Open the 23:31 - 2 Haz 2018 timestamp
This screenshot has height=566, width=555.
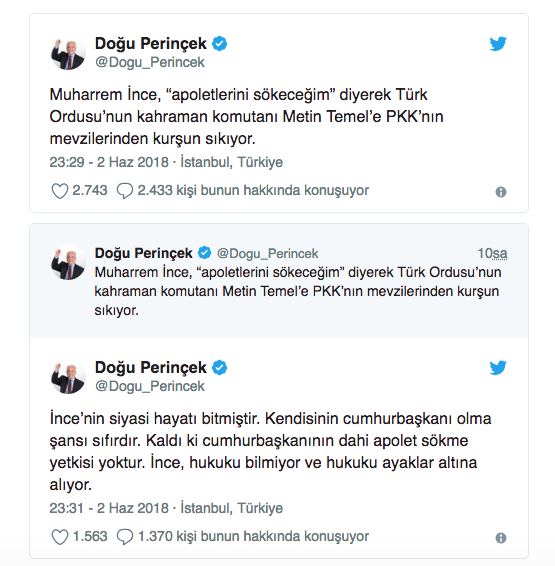click(x=109, y=508)
